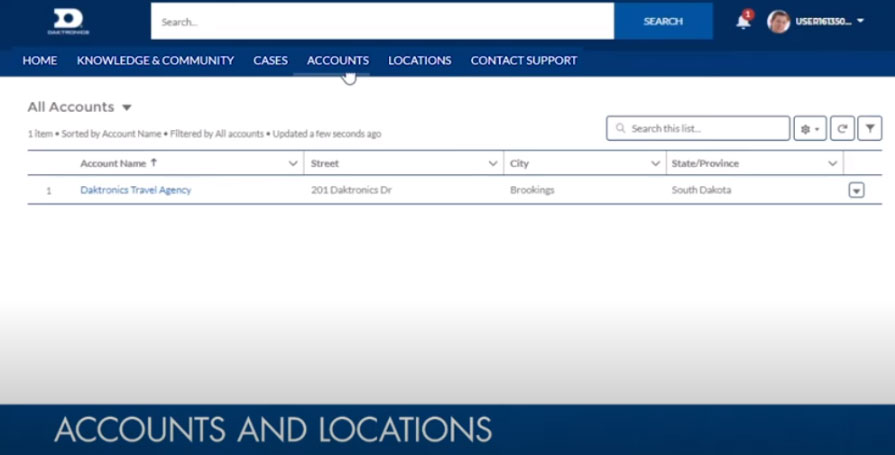Show filters with funnel icon

click(x=870, y=129)
